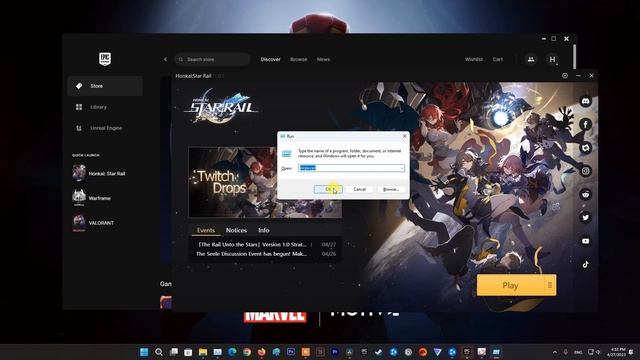Image resolution: width=640 pixels, height=360 pixels.
Task: Select the Events tab
Action: 206,230
